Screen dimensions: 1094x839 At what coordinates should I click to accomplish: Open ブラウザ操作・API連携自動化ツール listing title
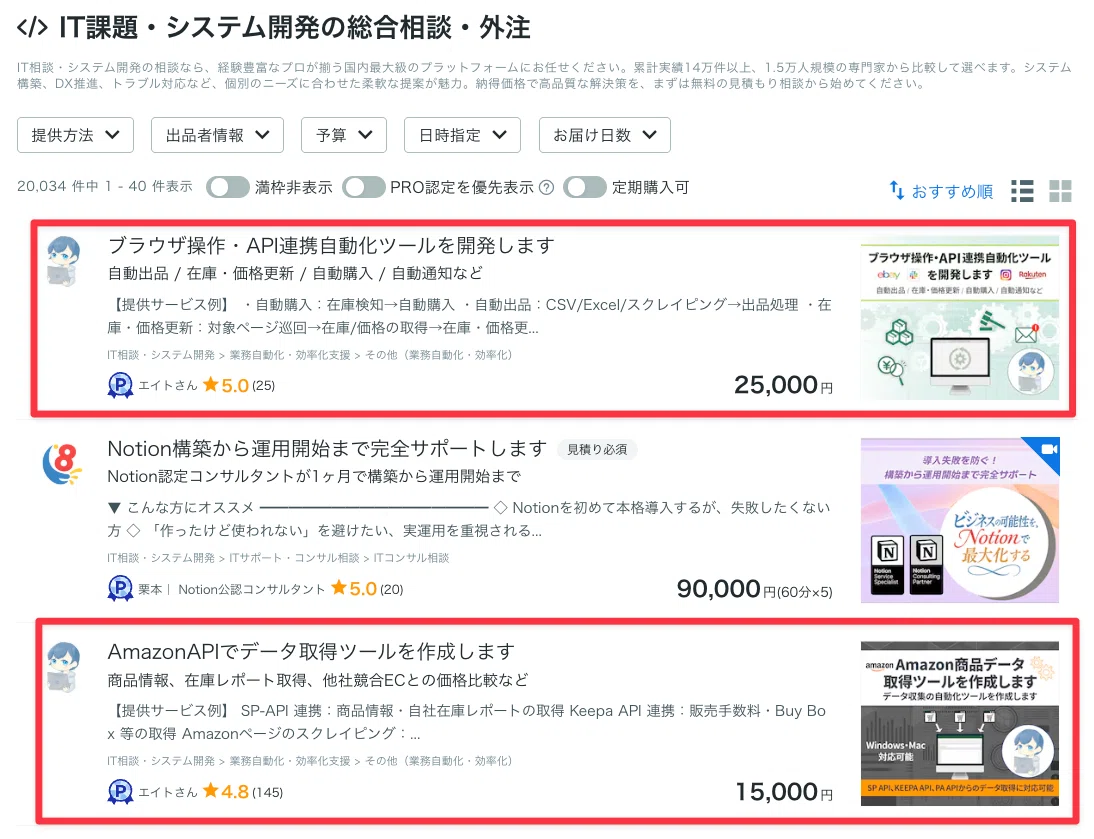[331, 245]
